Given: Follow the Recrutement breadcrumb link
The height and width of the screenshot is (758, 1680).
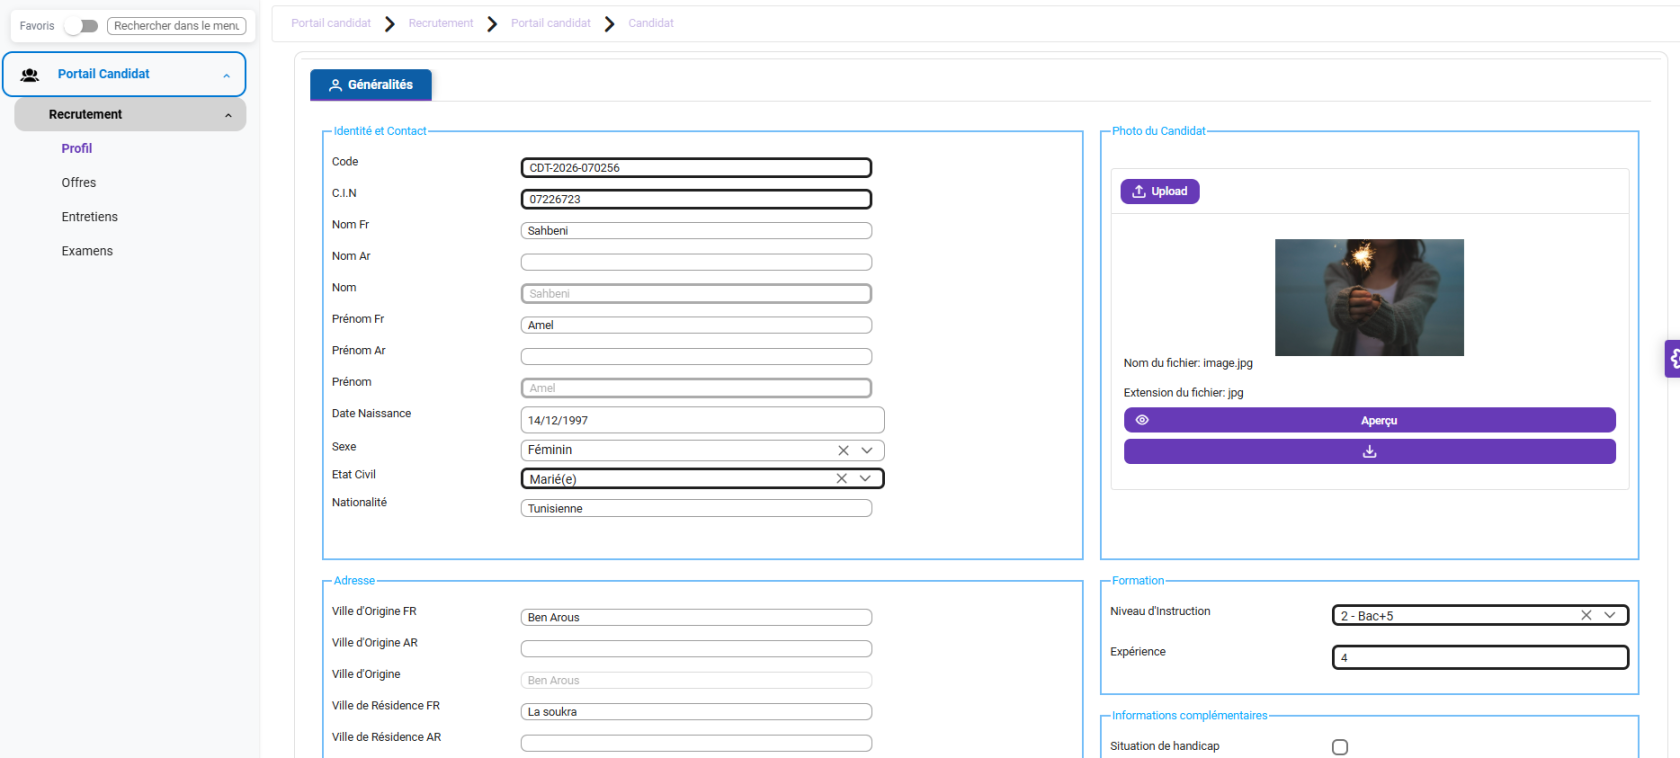Looking at the screenshot, I should [441, 23].
